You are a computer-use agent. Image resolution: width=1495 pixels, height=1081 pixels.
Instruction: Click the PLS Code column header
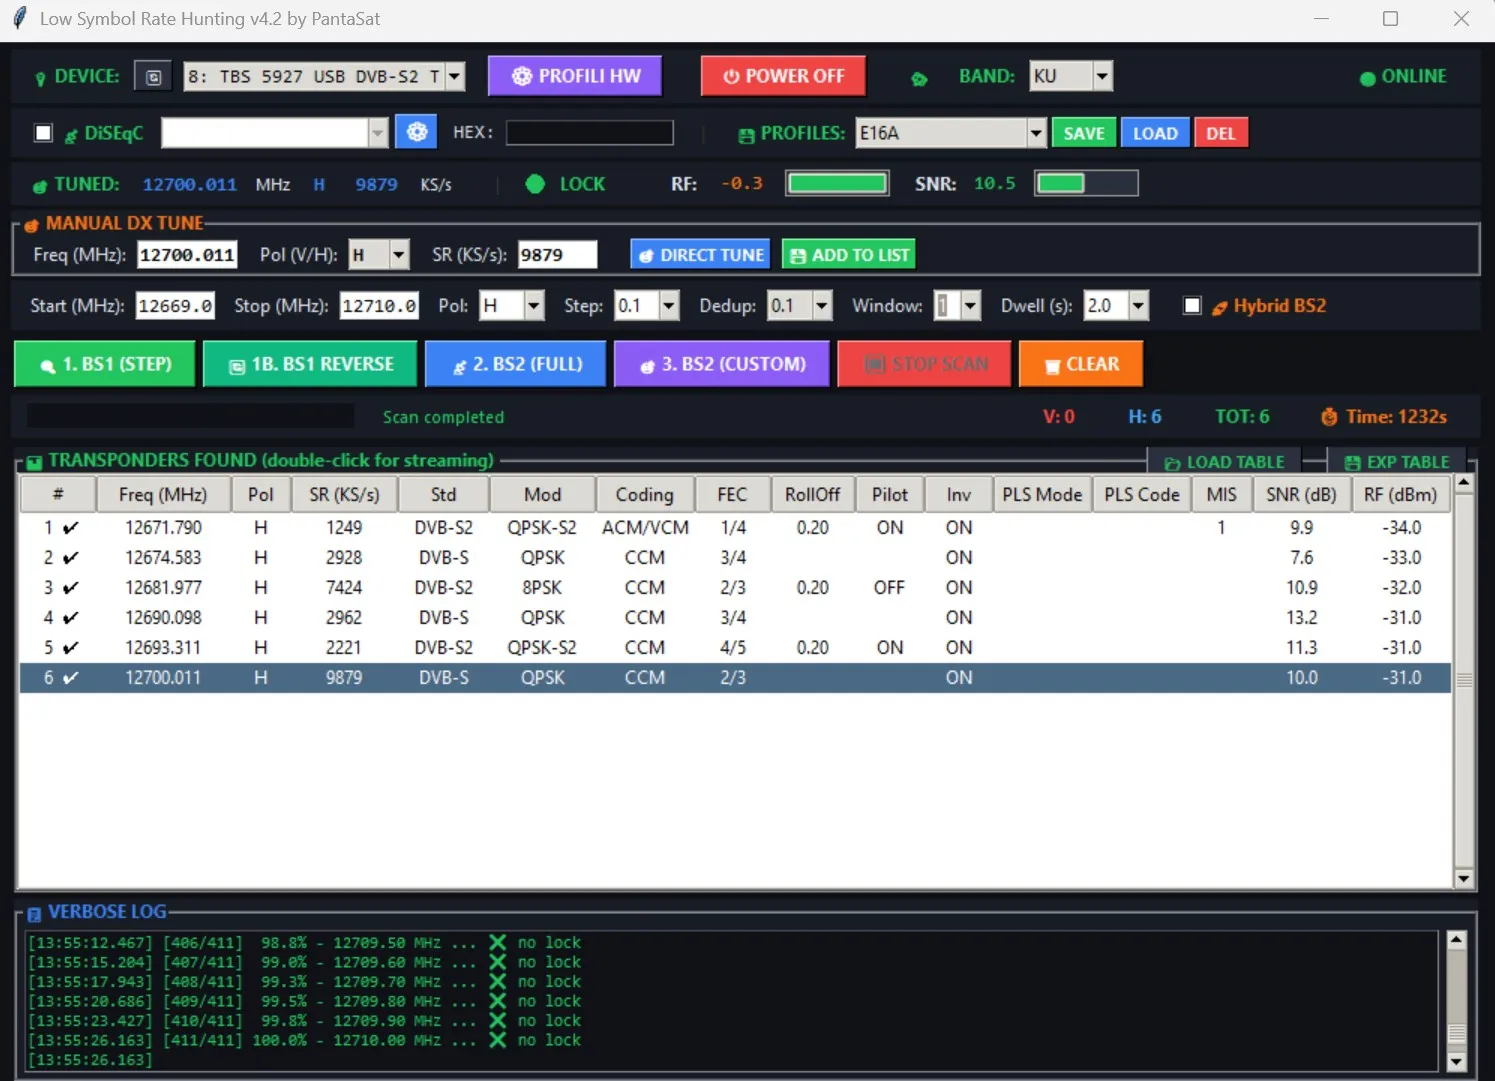click(1142, 495)
